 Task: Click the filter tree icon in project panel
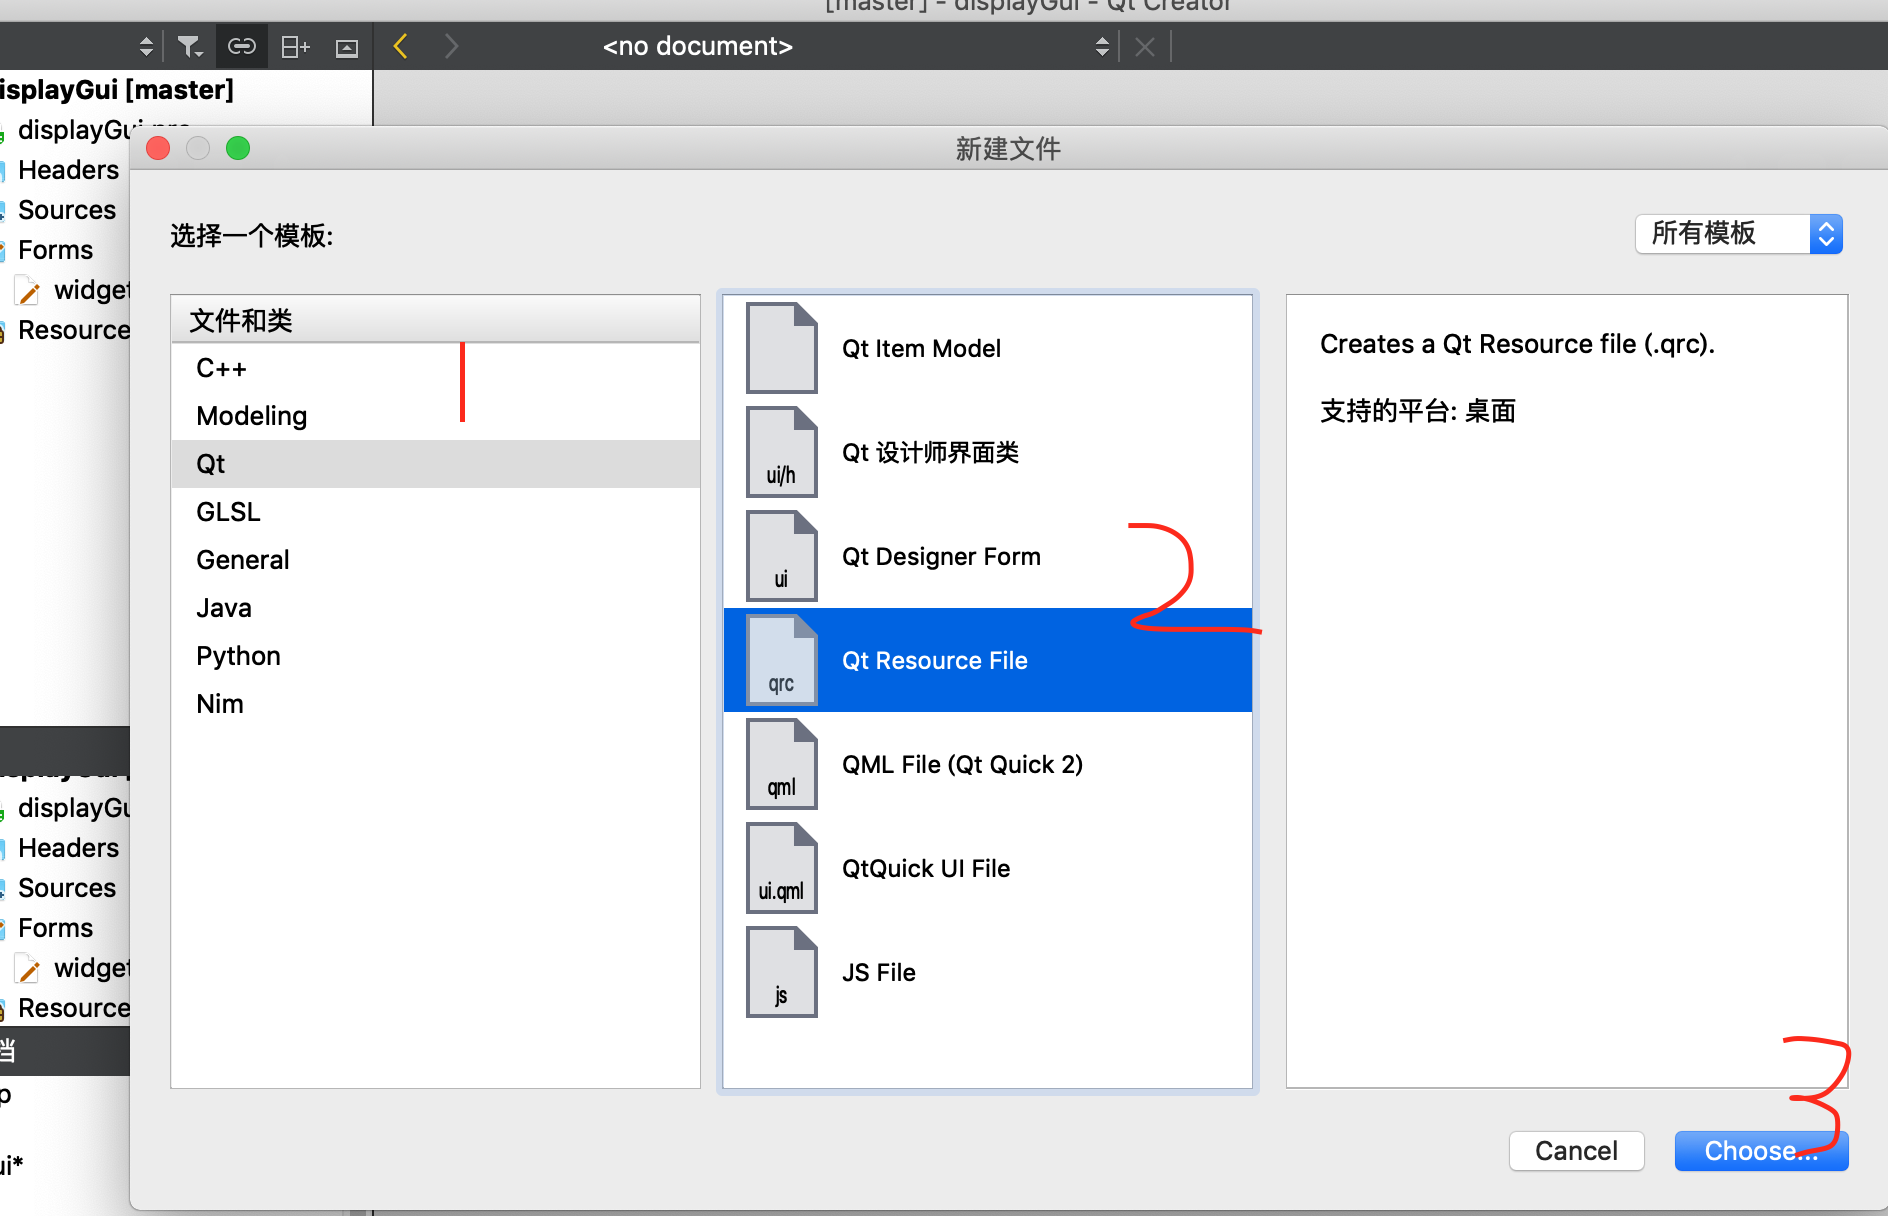tap(190, 46)
